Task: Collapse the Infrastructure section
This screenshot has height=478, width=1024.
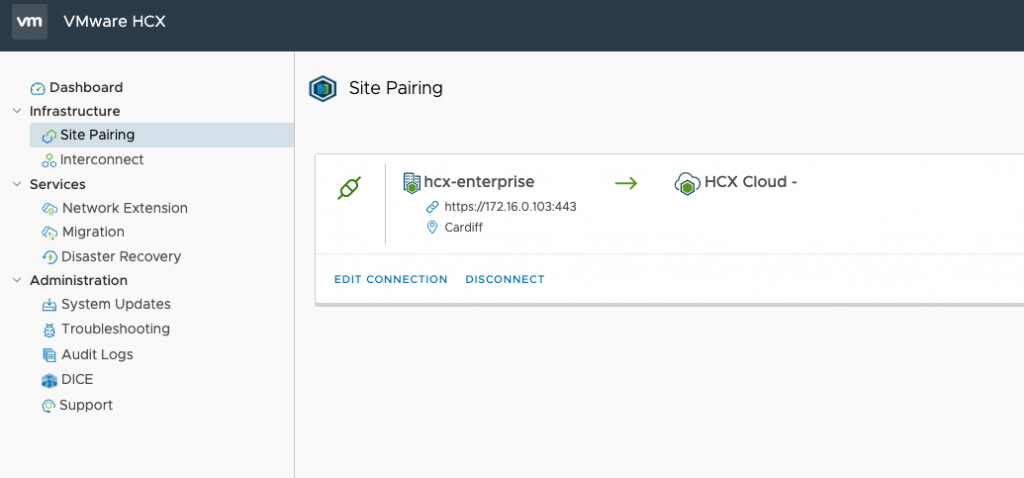Action: tap(16, 111)
